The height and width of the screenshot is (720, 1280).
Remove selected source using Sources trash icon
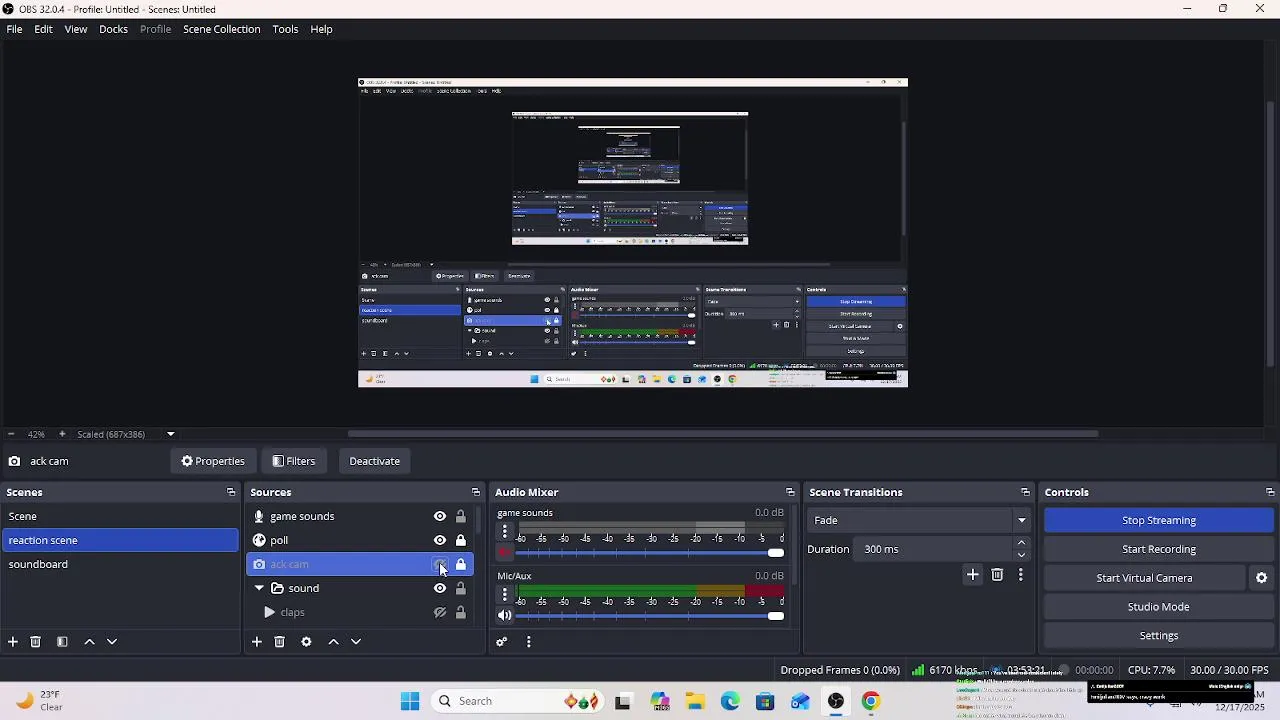(x=280, y=642)
